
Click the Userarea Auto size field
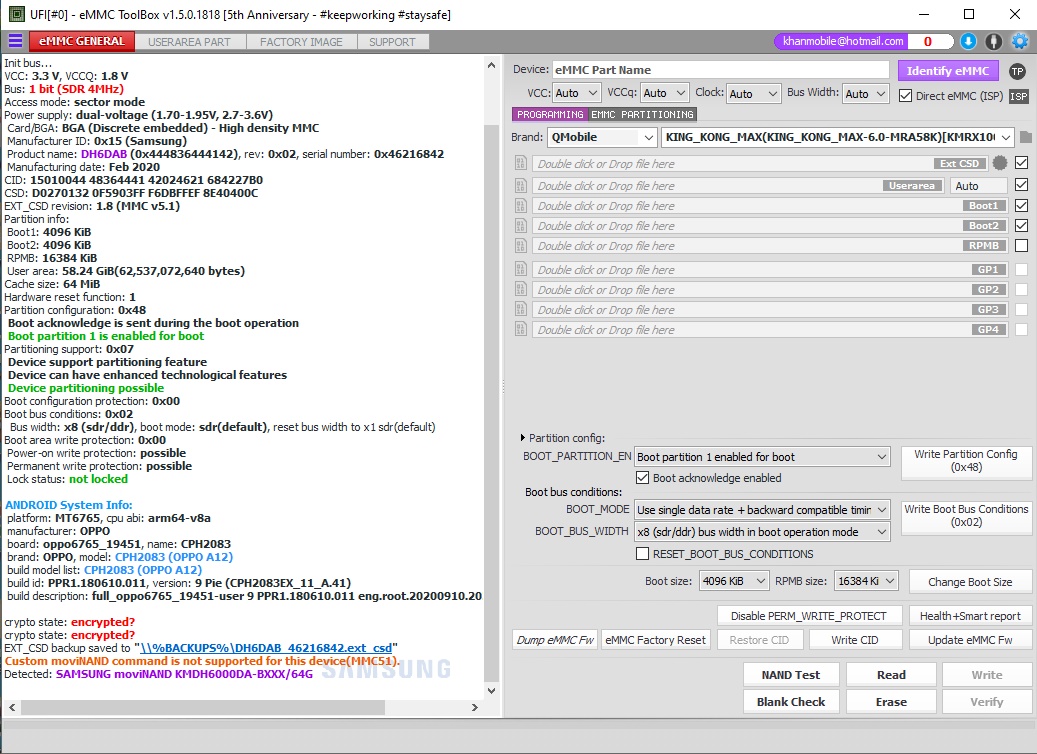pyautogui.click(x=979, y=186)
